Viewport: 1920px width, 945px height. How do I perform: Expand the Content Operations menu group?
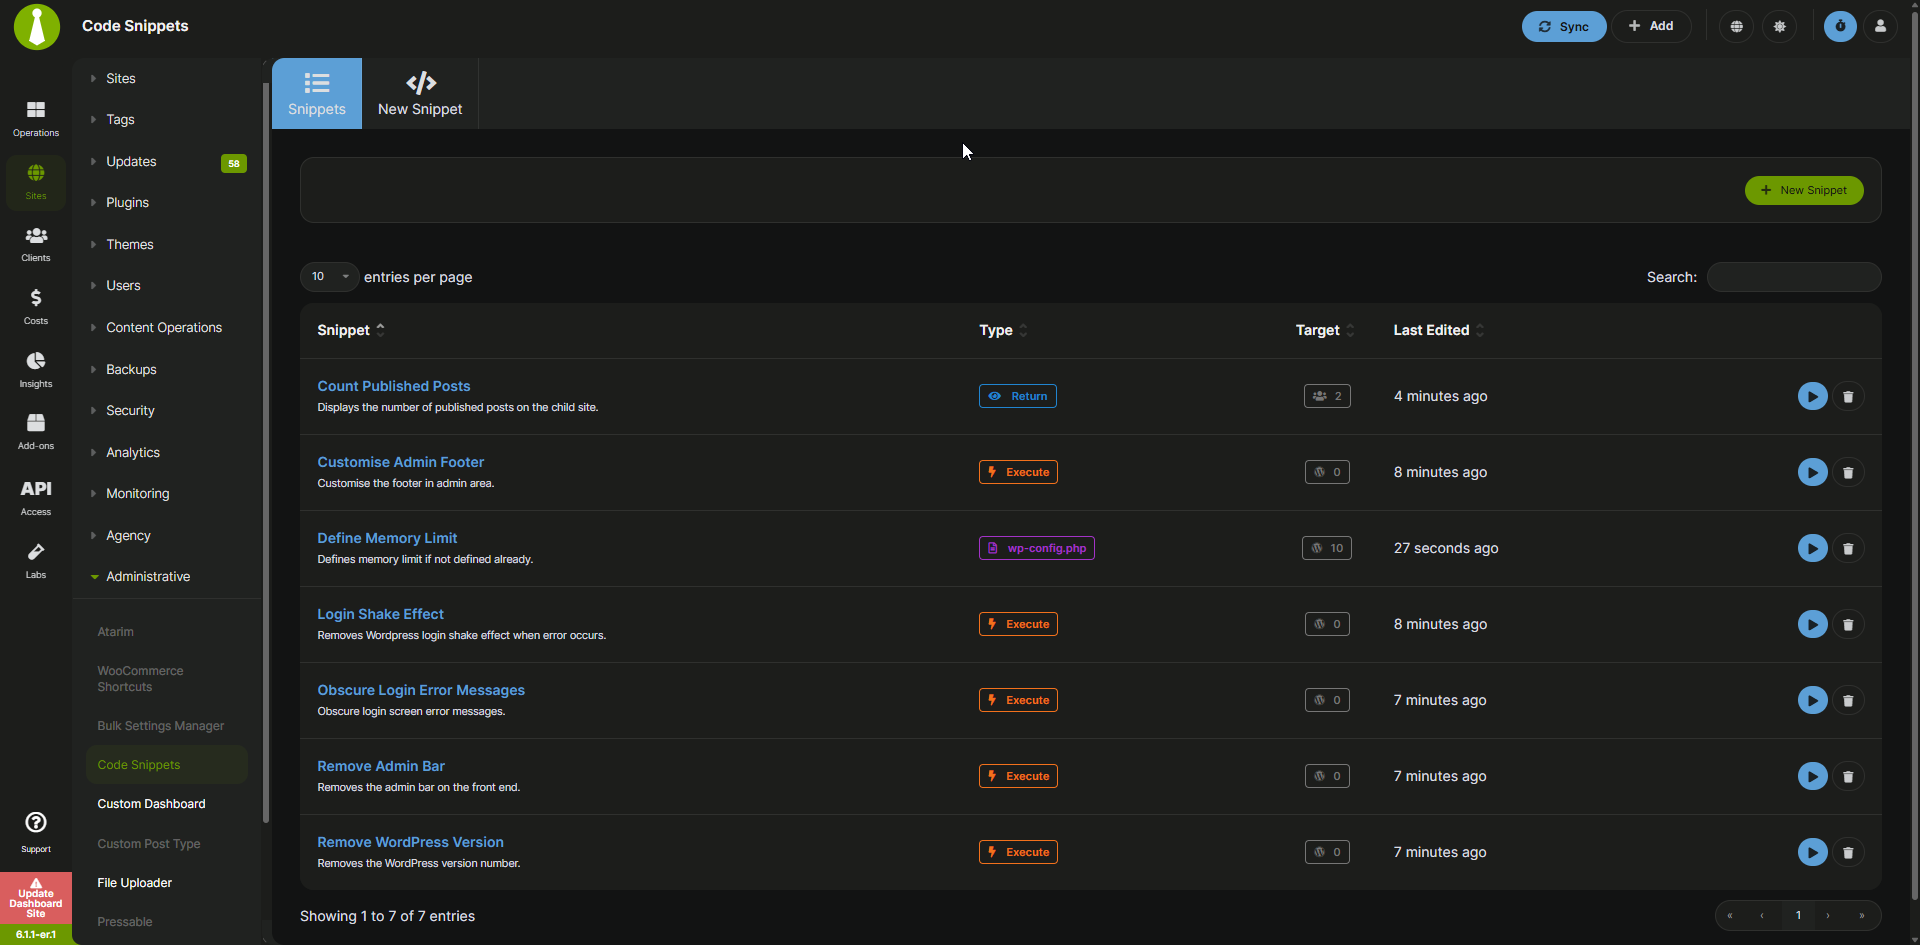[166, 327]
